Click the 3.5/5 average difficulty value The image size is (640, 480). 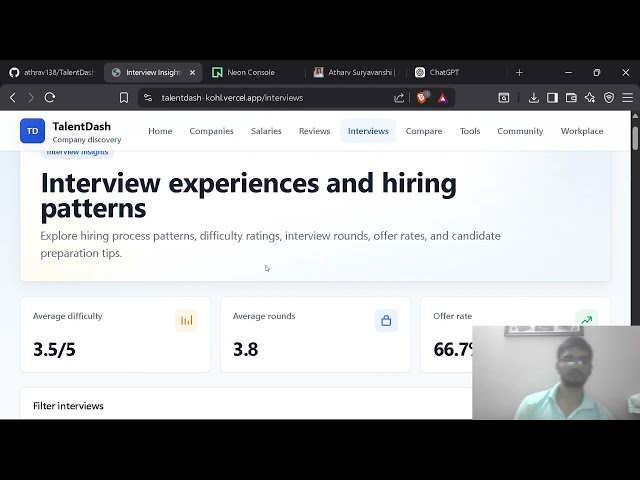click(x=54, y=350)
